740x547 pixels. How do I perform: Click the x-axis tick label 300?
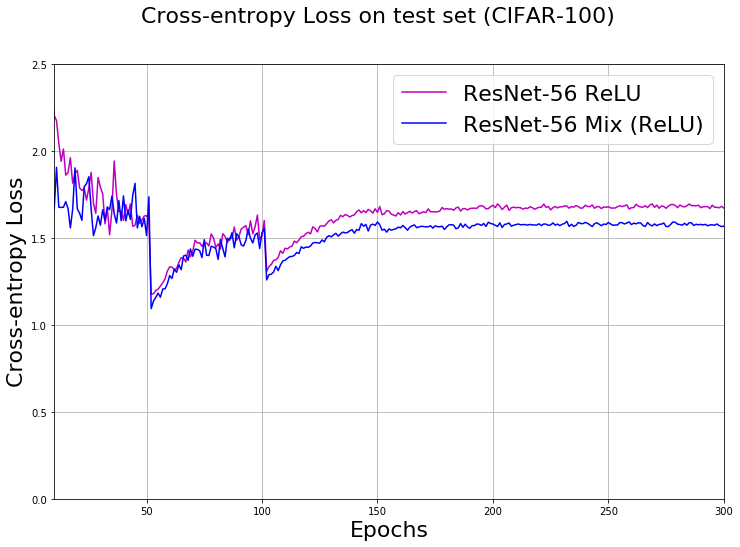pos(724,511)
